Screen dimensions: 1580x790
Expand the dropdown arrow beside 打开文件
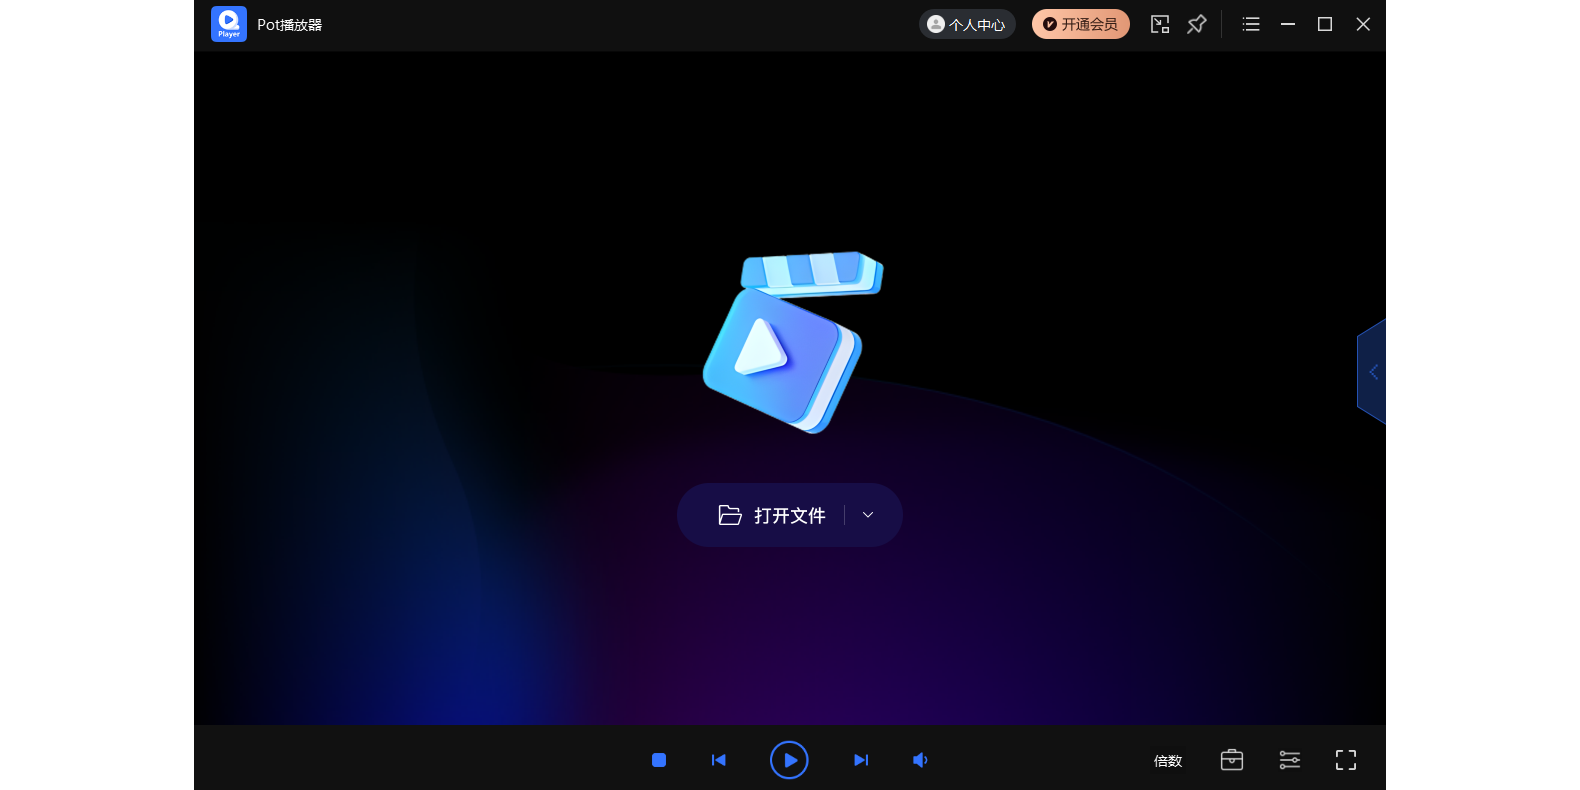868,515
